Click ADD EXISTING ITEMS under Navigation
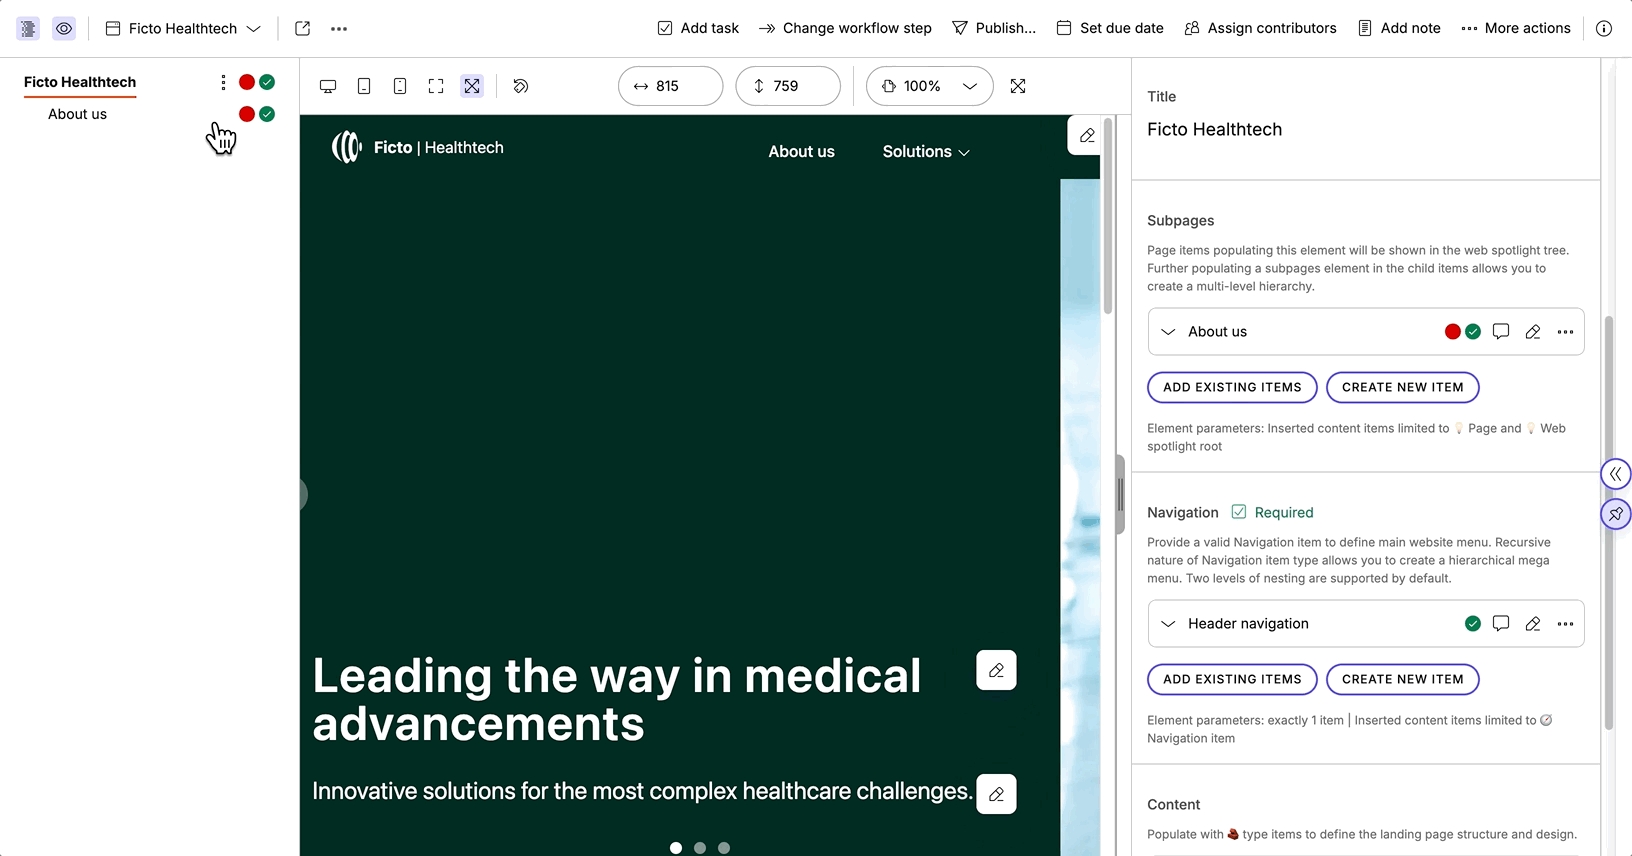The image size is (1632, 856). 1232,679
